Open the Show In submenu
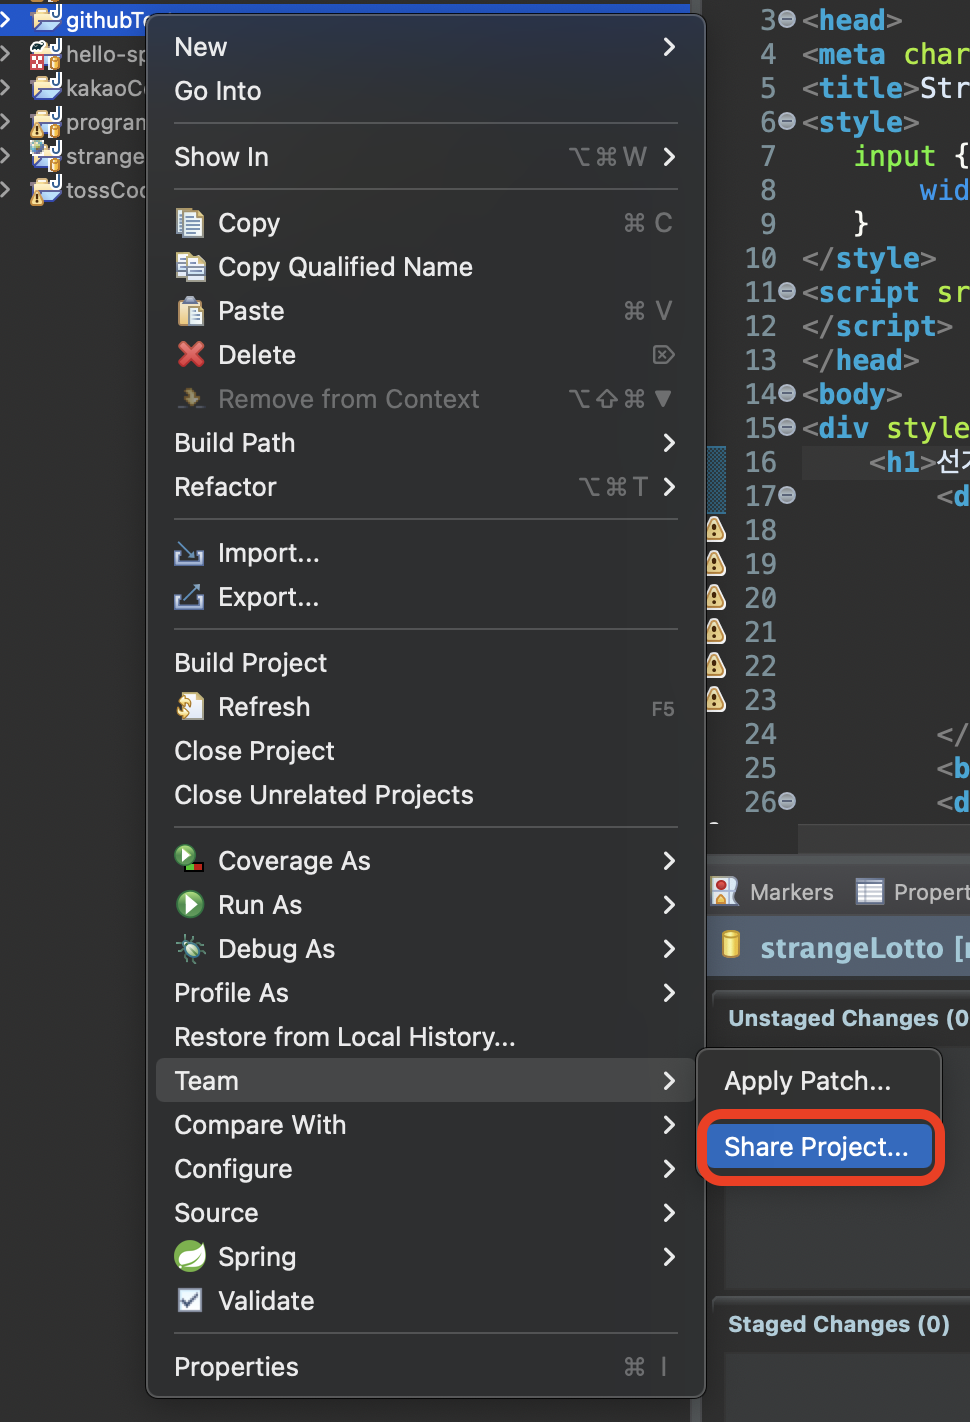The width and height of the screenshot is (970, 1422). coord(426,157)
